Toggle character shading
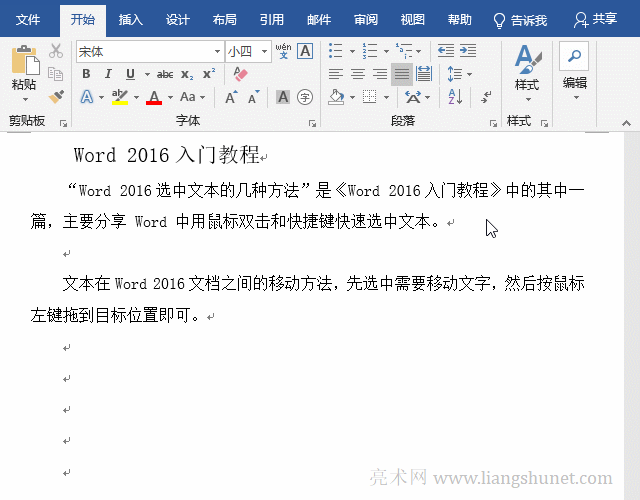The height and width of the screenshot is (500, 640). [x=283, y=97]
